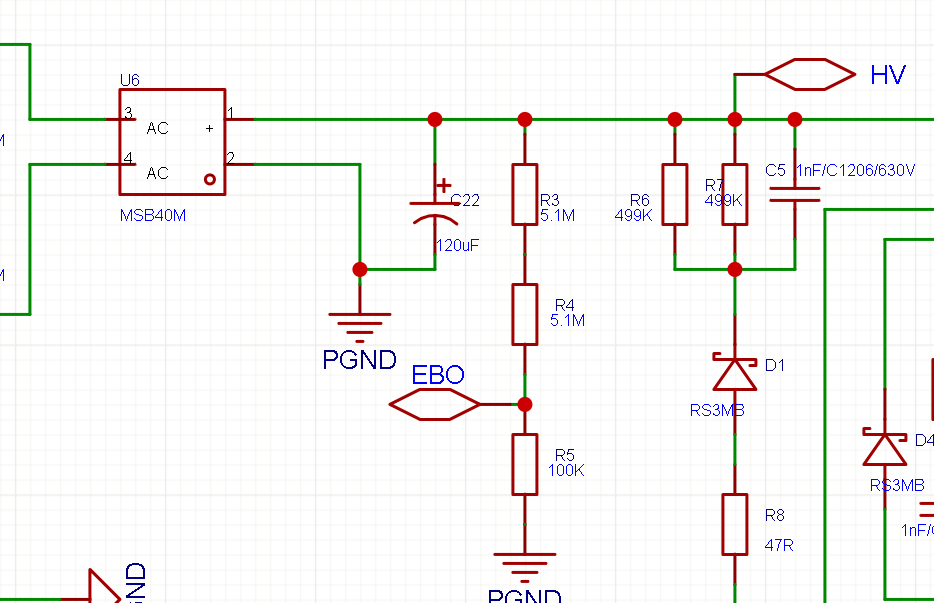Select the D1 diode symbol
This screenshot has width=934, height=603.
click(x=735, y=372)
